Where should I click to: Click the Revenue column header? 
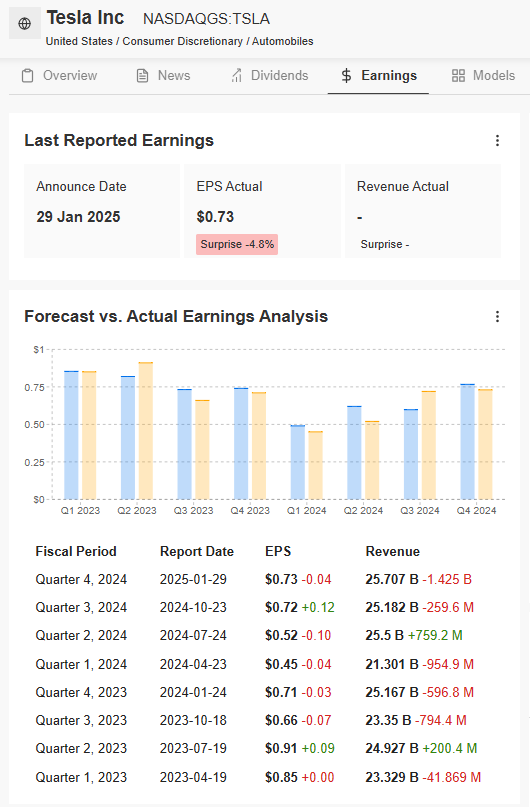(393, 552)
